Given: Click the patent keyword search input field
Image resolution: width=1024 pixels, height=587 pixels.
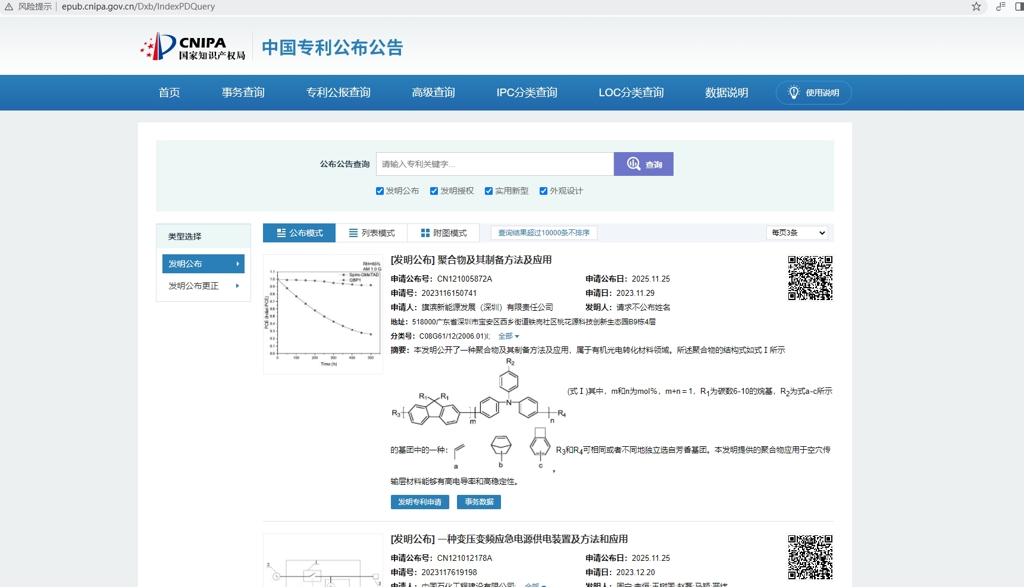Looking at the screenshot, I should pyautogui.click(x=495, y=164).
